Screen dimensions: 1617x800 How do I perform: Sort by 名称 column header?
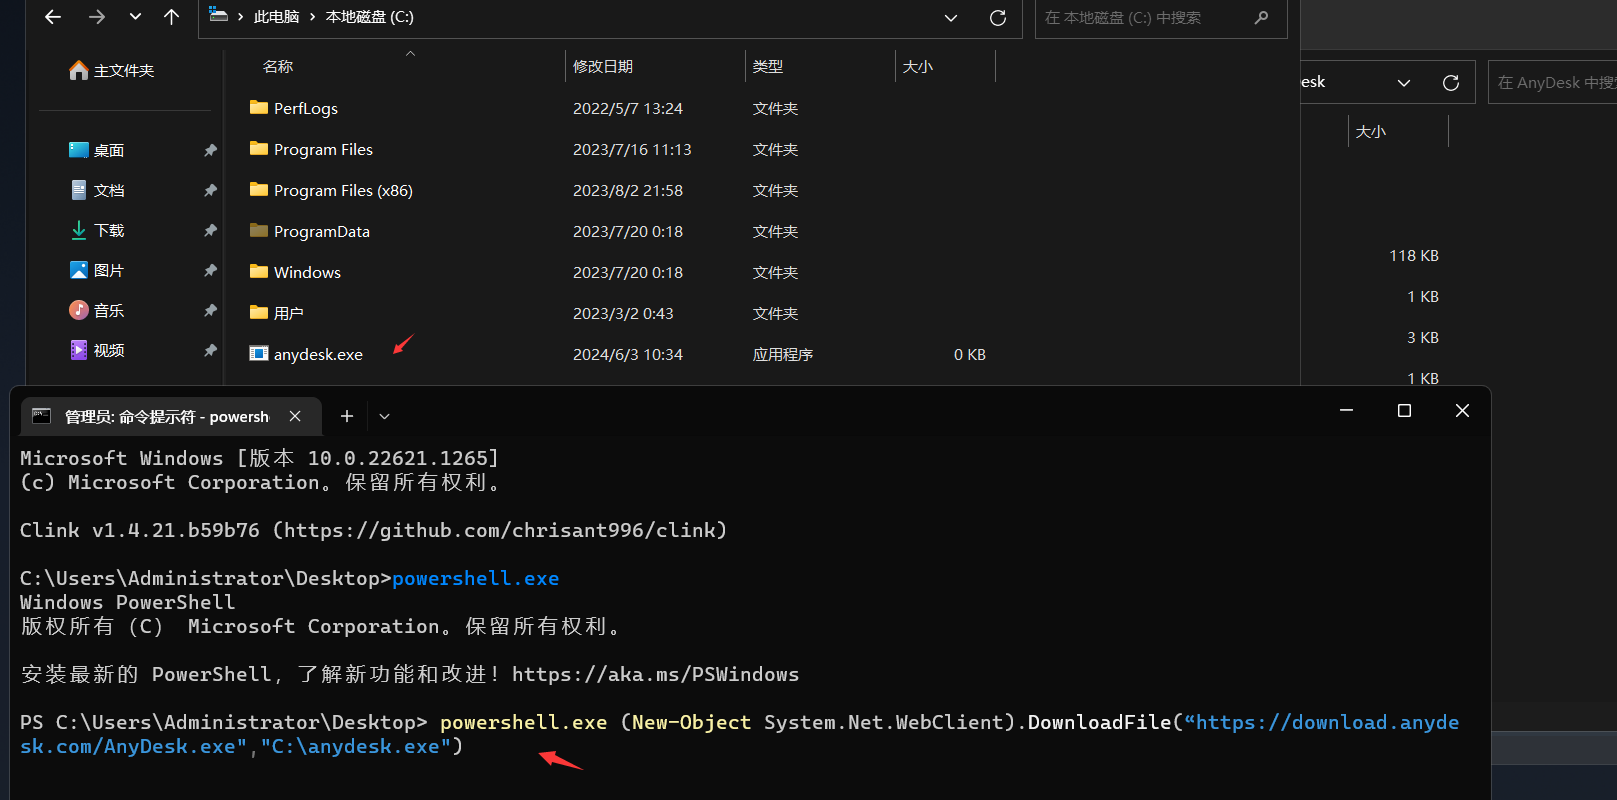pos(278,66)
